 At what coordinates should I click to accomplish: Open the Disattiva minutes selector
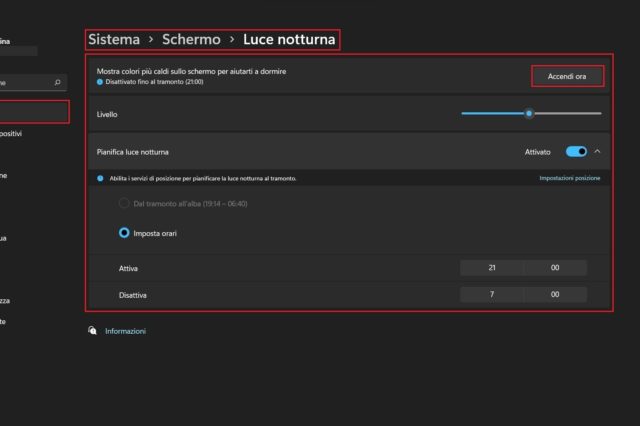(555, 295)
